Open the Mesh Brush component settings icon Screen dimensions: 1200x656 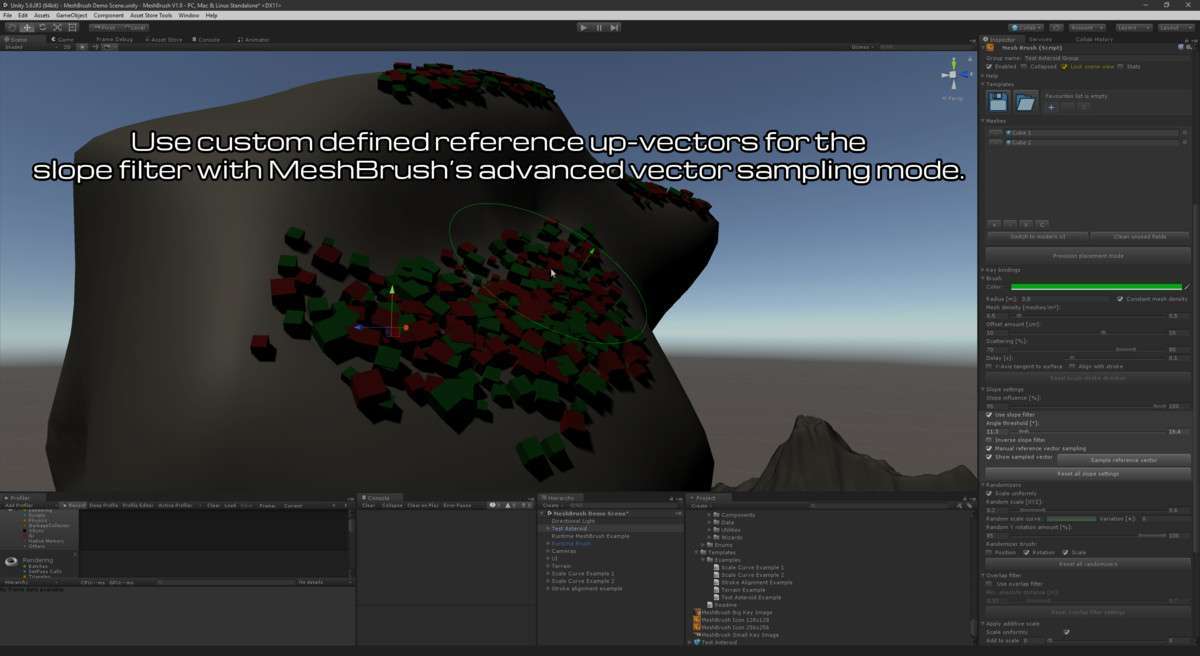coord(1187,47)
